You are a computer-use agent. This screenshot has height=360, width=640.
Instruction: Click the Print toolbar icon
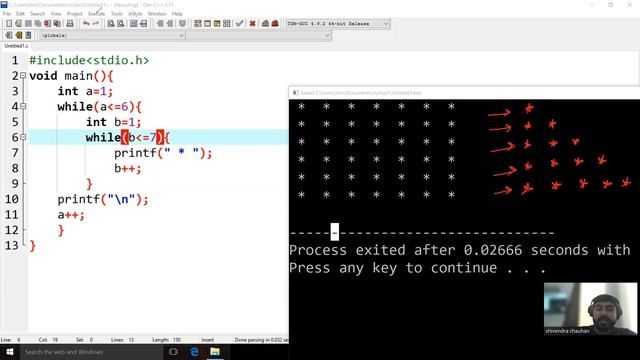tap(70, 24)
